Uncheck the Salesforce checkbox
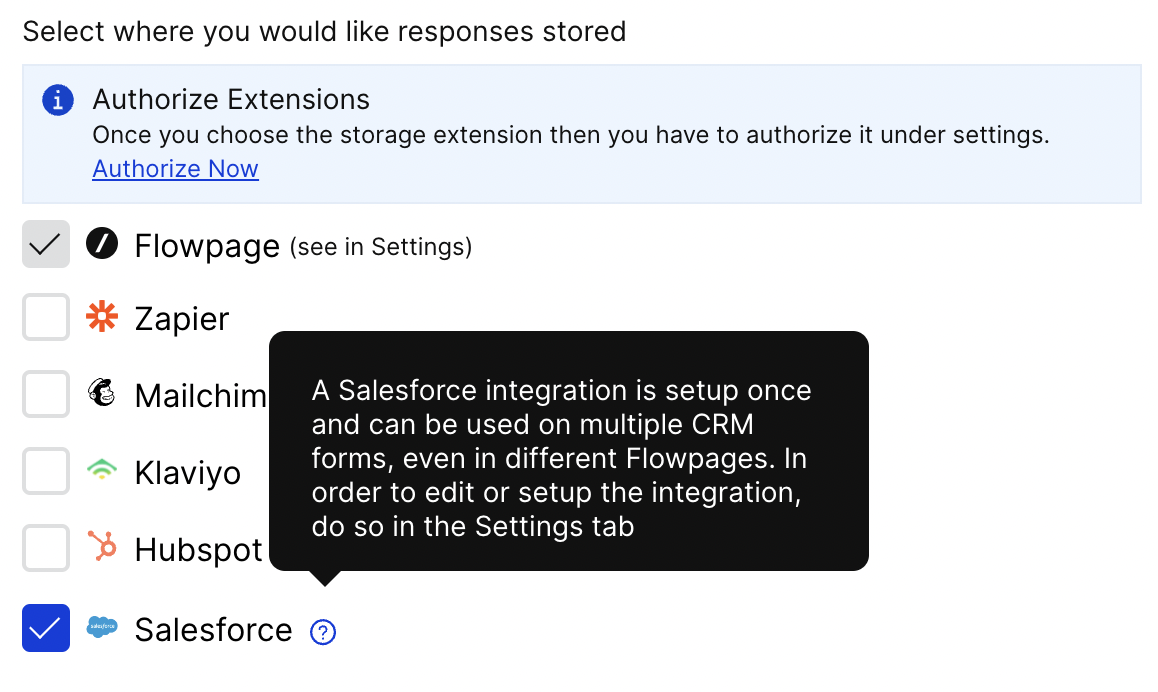 click(46, 628)
